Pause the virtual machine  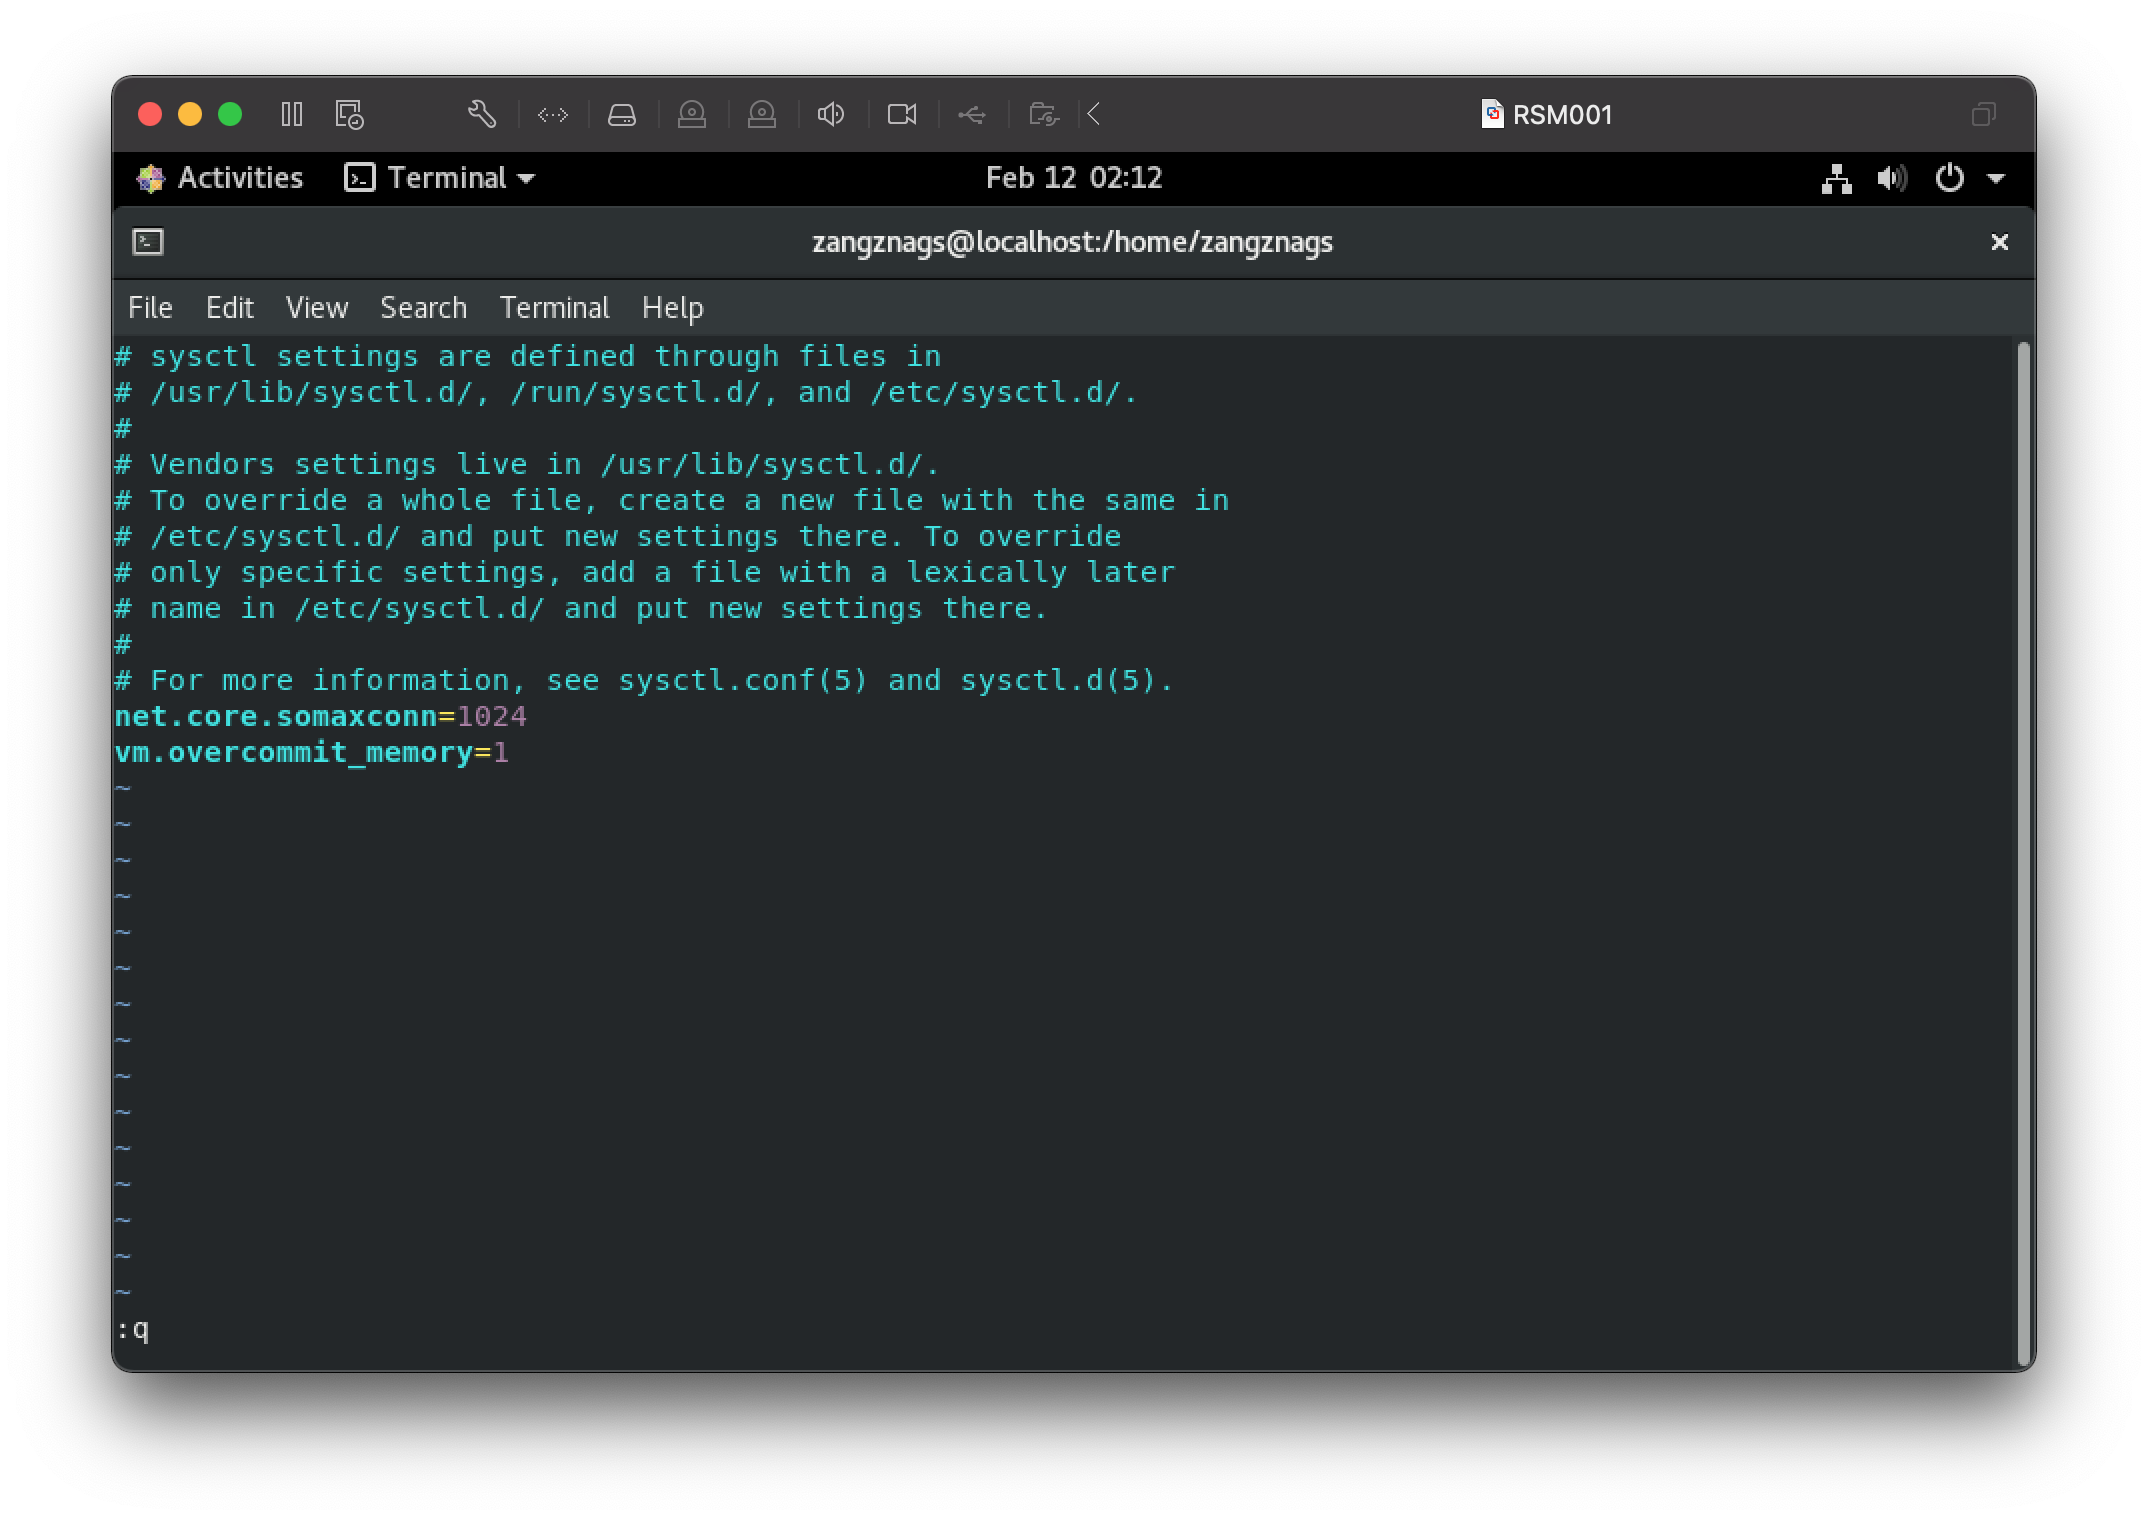292,114
